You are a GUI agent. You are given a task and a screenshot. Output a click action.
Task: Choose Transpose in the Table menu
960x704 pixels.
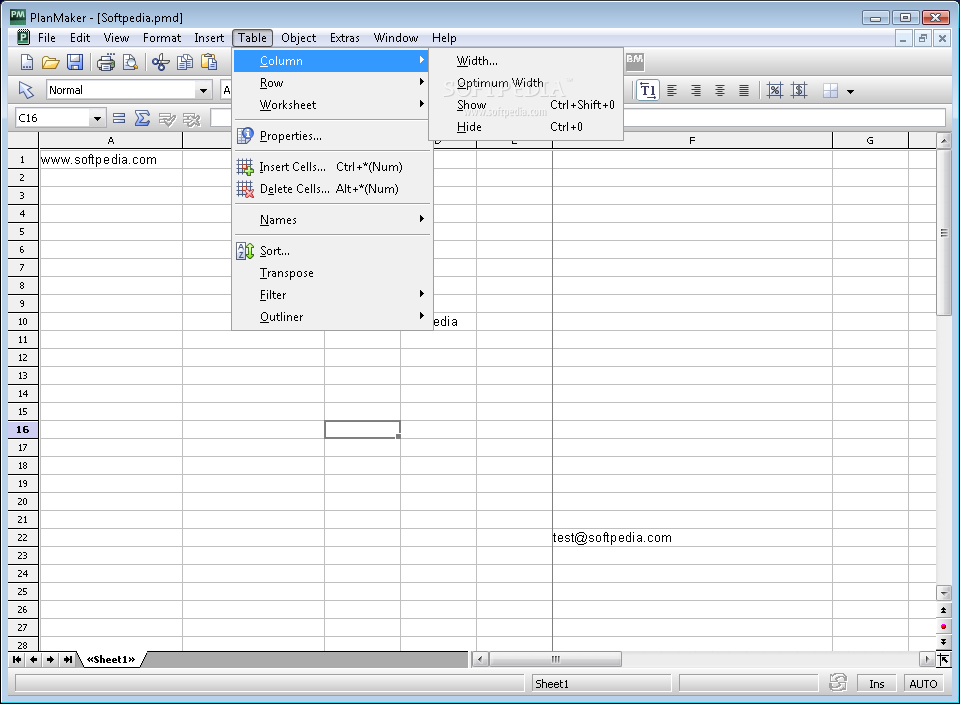point(286,273)
